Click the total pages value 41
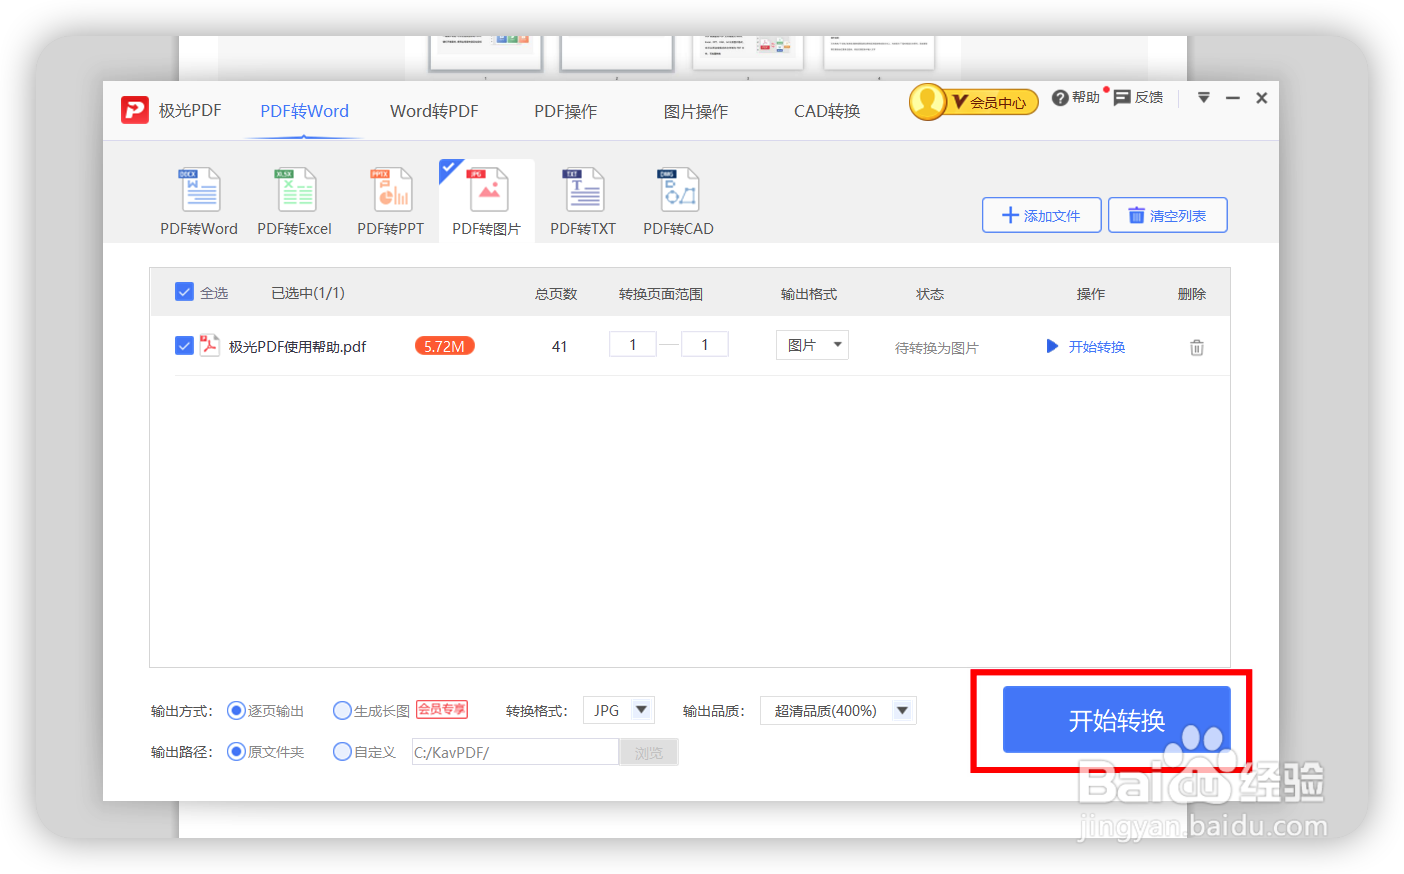This screenshot has height=874, width=1404. 559,347
